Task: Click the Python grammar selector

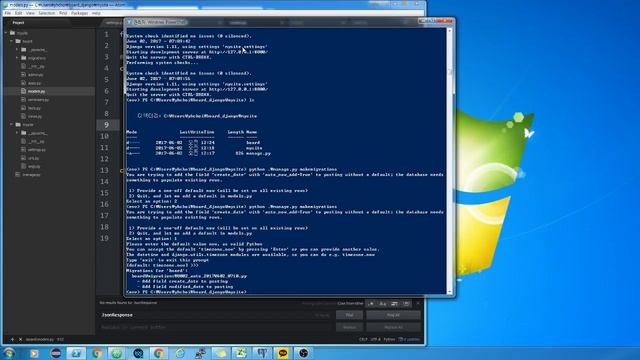Action: (389, 339)
